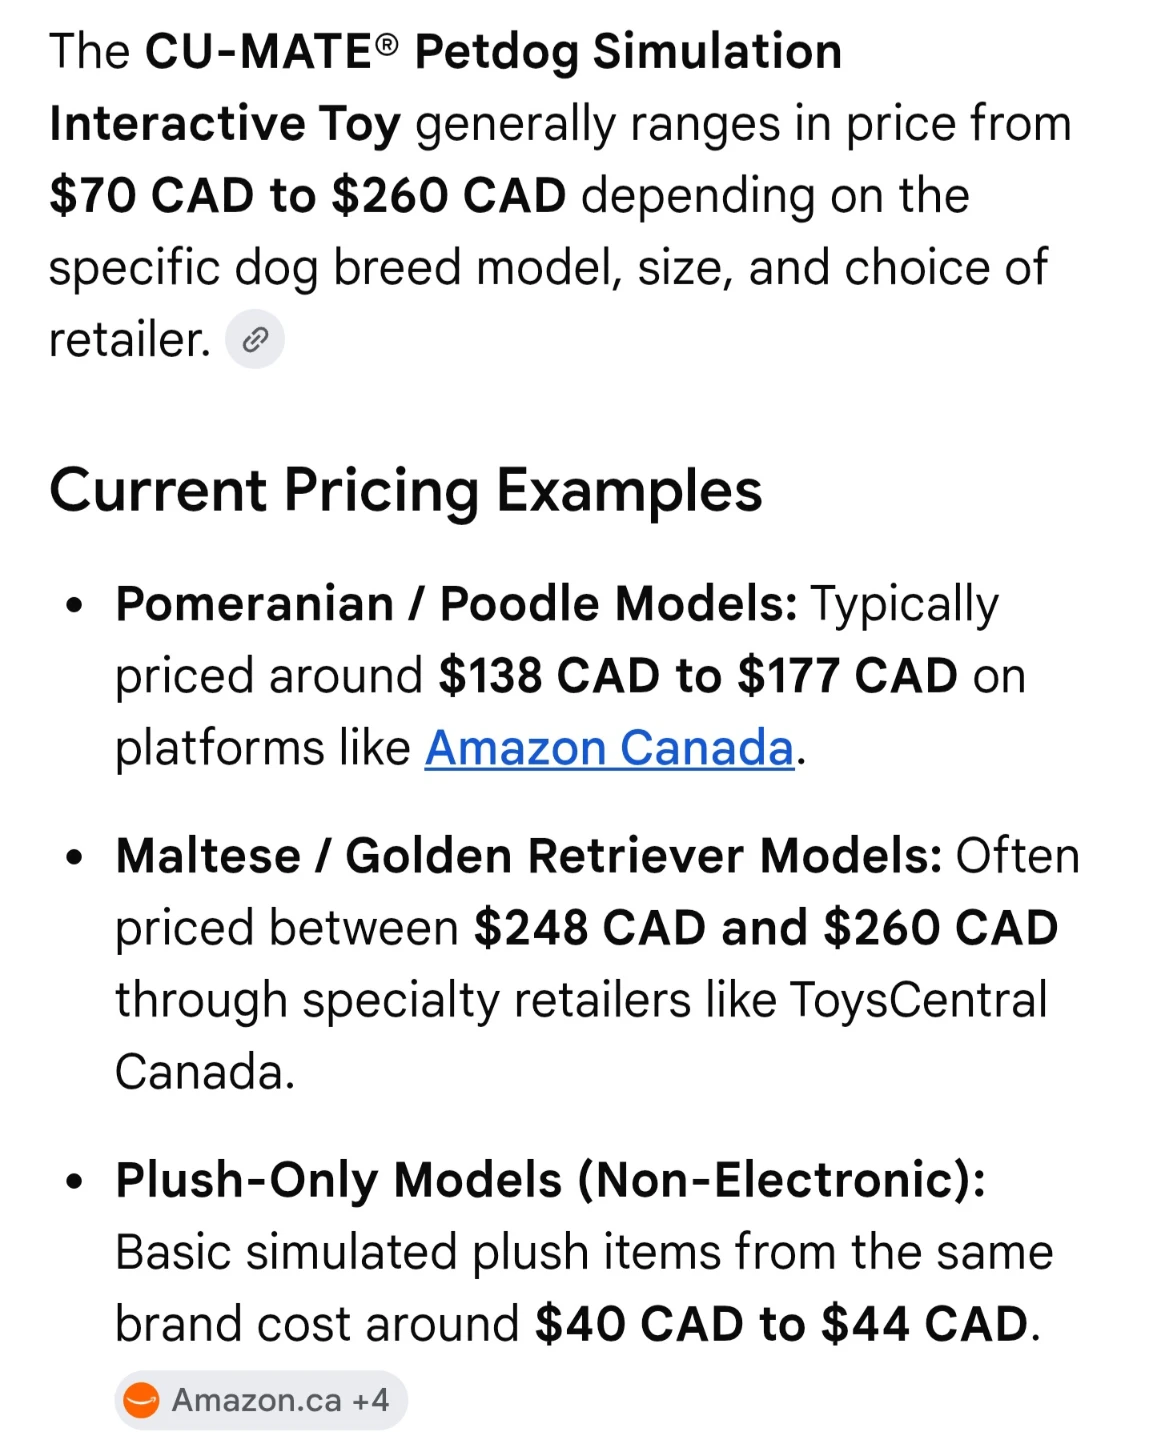Screen dimensions: 1153x1440
Task: Select the Current Pricing Examples heading
Action: point(406,491)
